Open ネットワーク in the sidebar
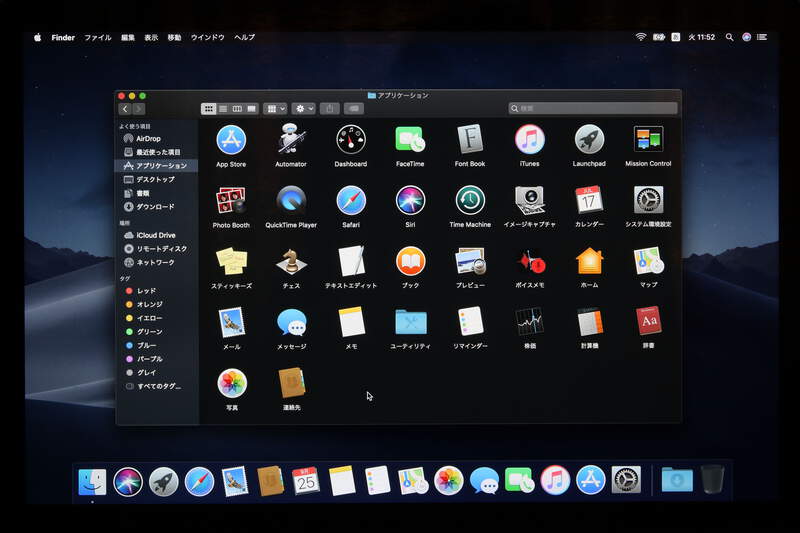The width and height of the screenshot is (800, 533). coord(157,262)
